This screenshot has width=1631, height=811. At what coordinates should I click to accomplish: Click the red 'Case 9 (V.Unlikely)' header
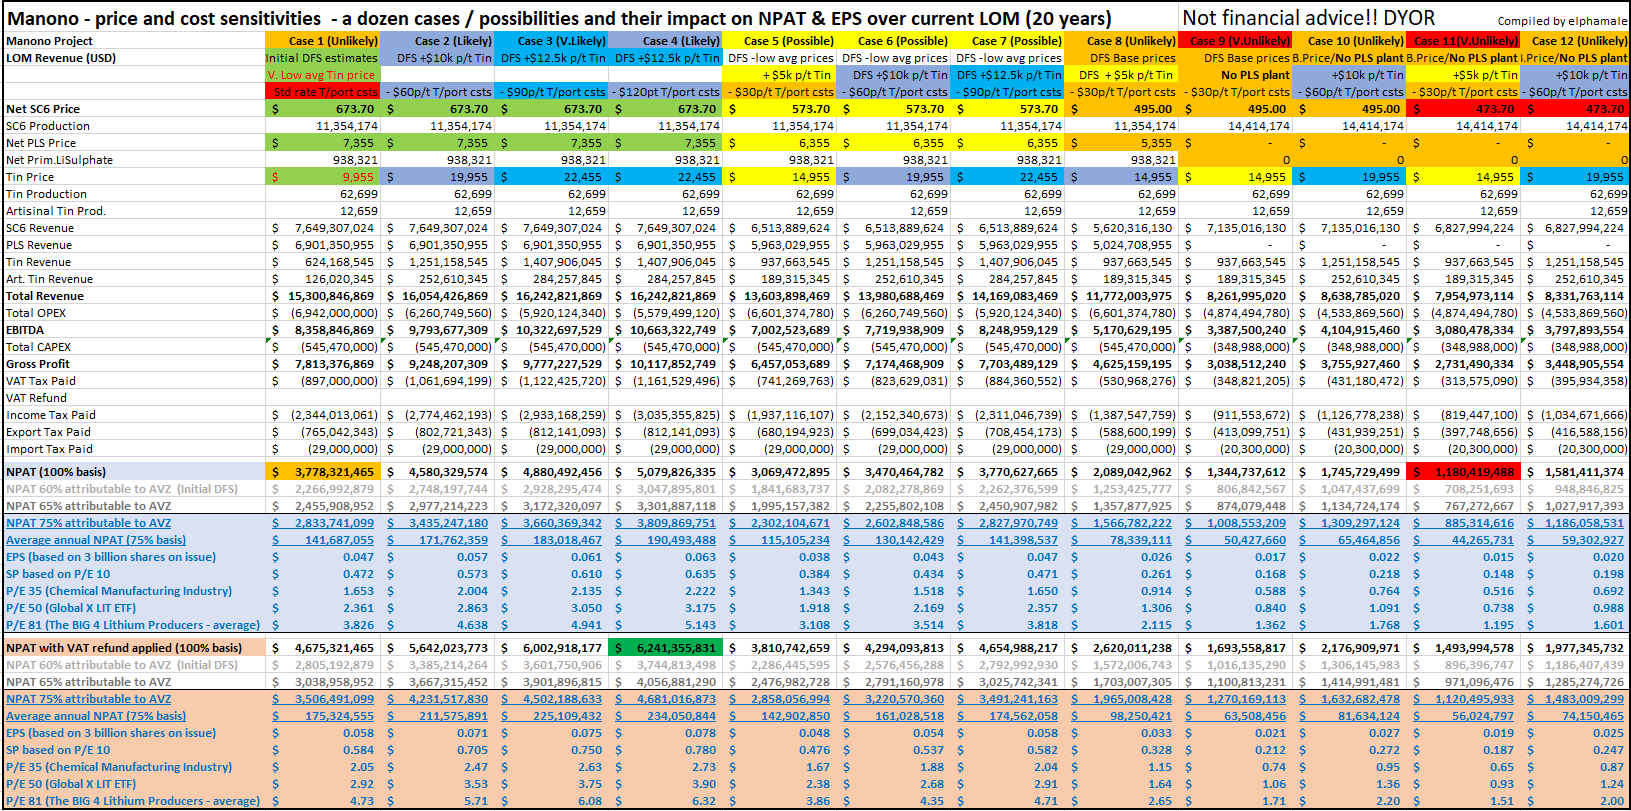click(1235, 41)
